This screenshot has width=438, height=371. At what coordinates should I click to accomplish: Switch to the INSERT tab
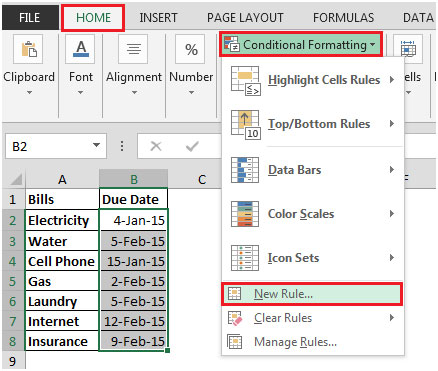coord(158,18)
